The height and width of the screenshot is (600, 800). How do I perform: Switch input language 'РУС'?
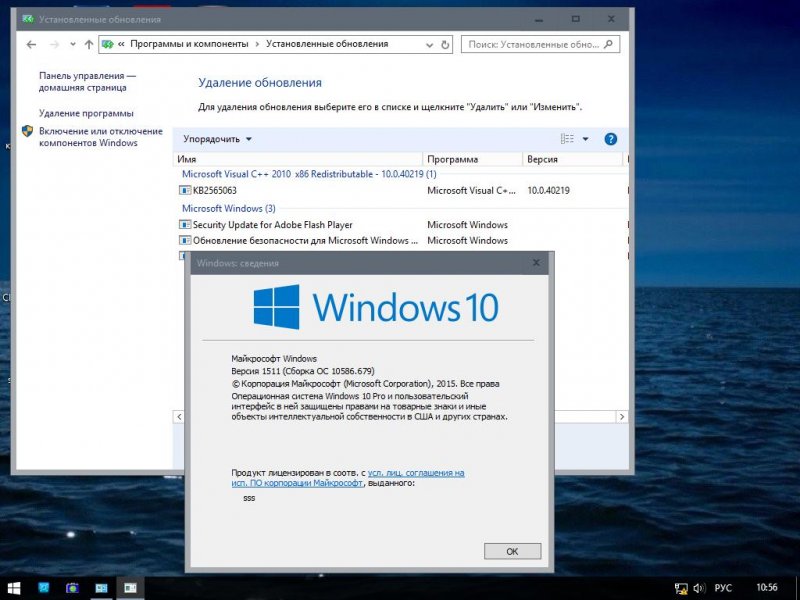coord(722,589)
